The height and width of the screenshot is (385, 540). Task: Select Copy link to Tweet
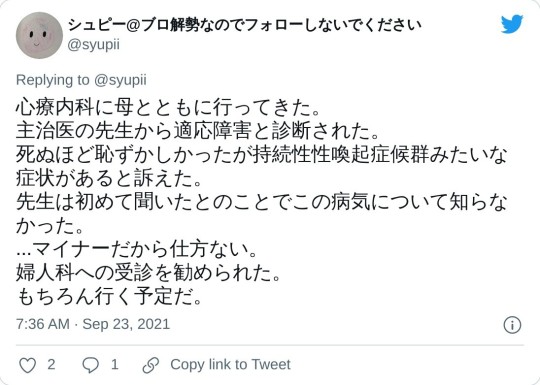(230, 364)
